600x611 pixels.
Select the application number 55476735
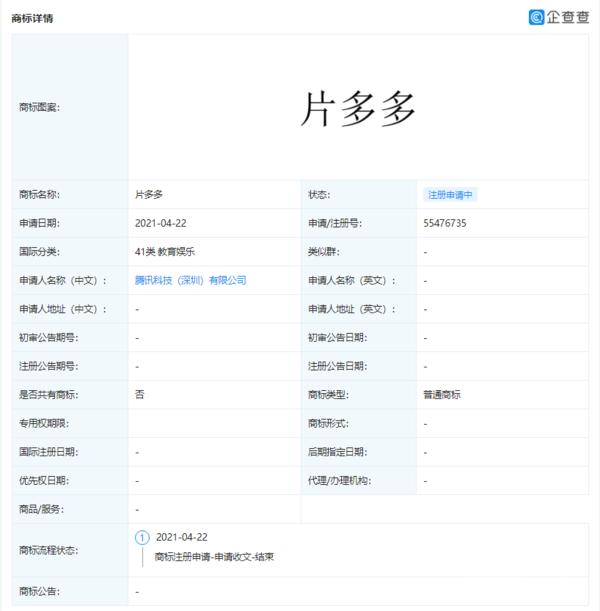(x=445, y=223)
